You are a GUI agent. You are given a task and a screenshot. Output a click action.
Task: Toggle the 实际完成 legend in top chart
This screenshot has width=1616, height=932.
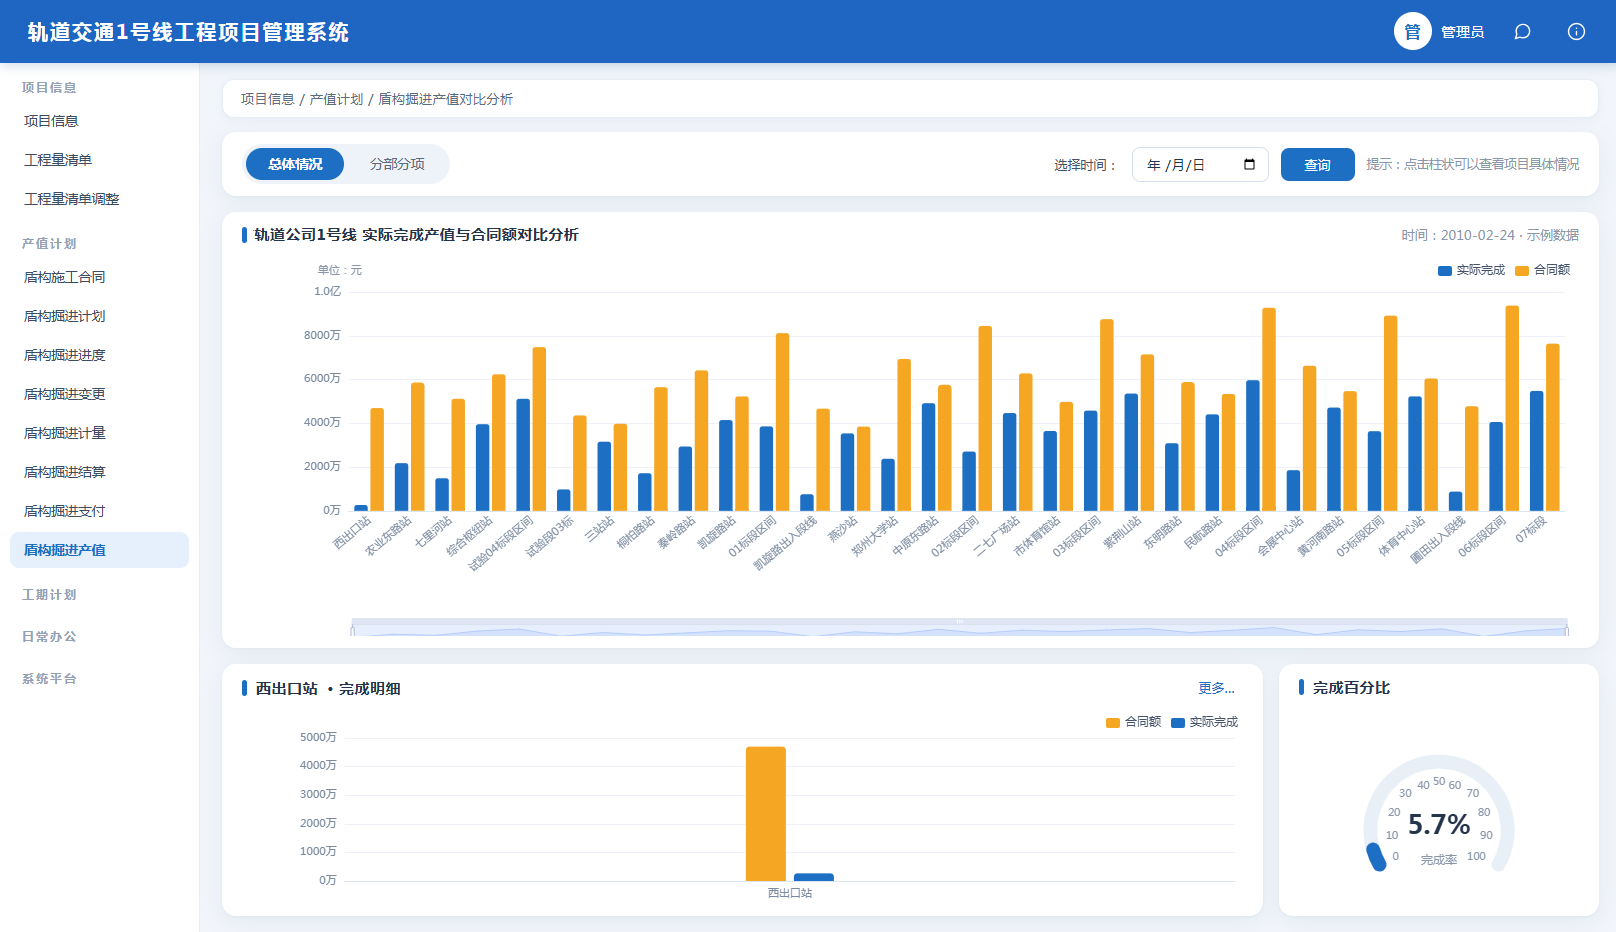[x=1471, y=270]
